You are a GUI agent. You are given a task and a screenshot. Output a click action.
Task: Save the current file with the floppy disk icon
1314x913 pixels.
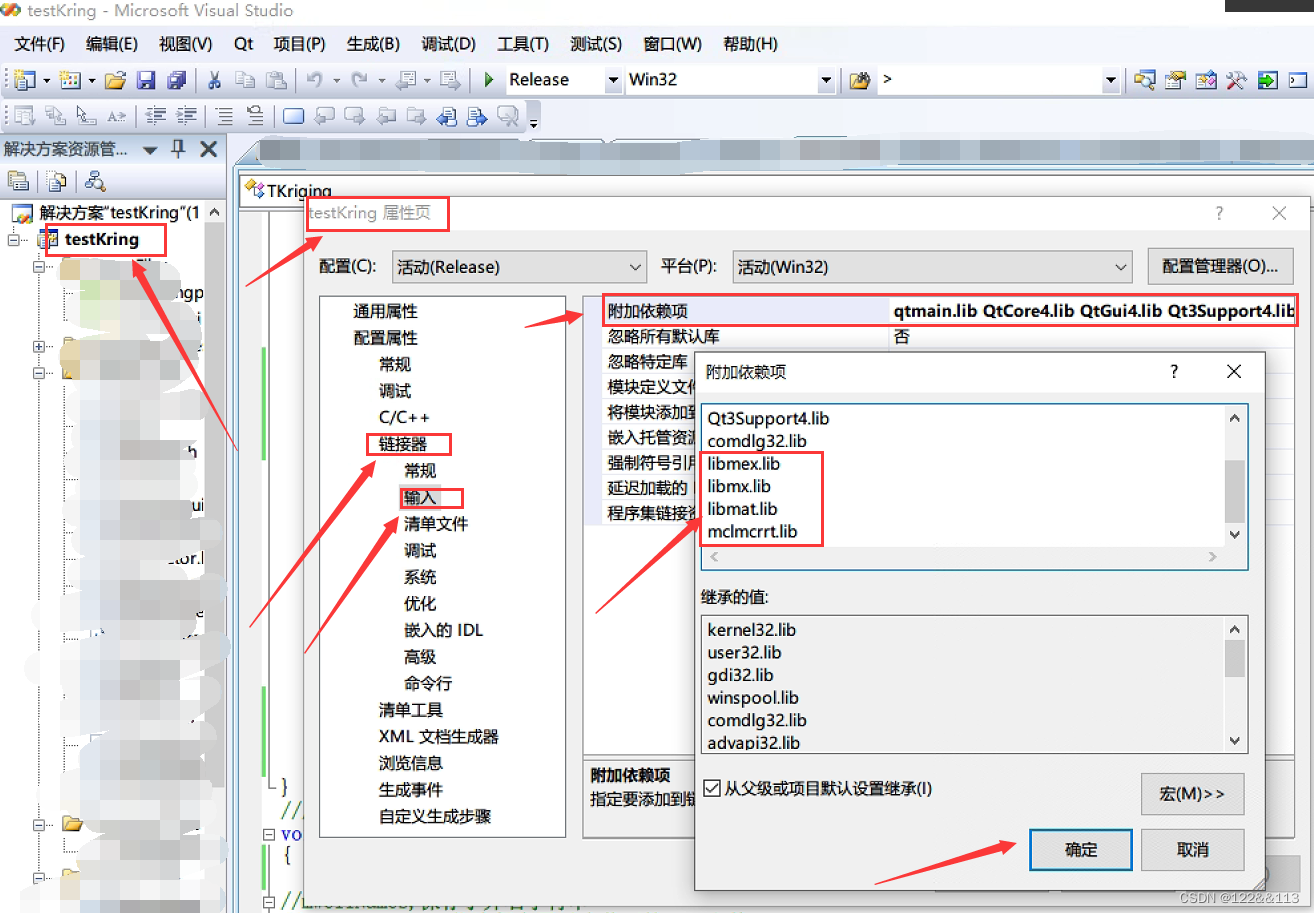(146, 80)
